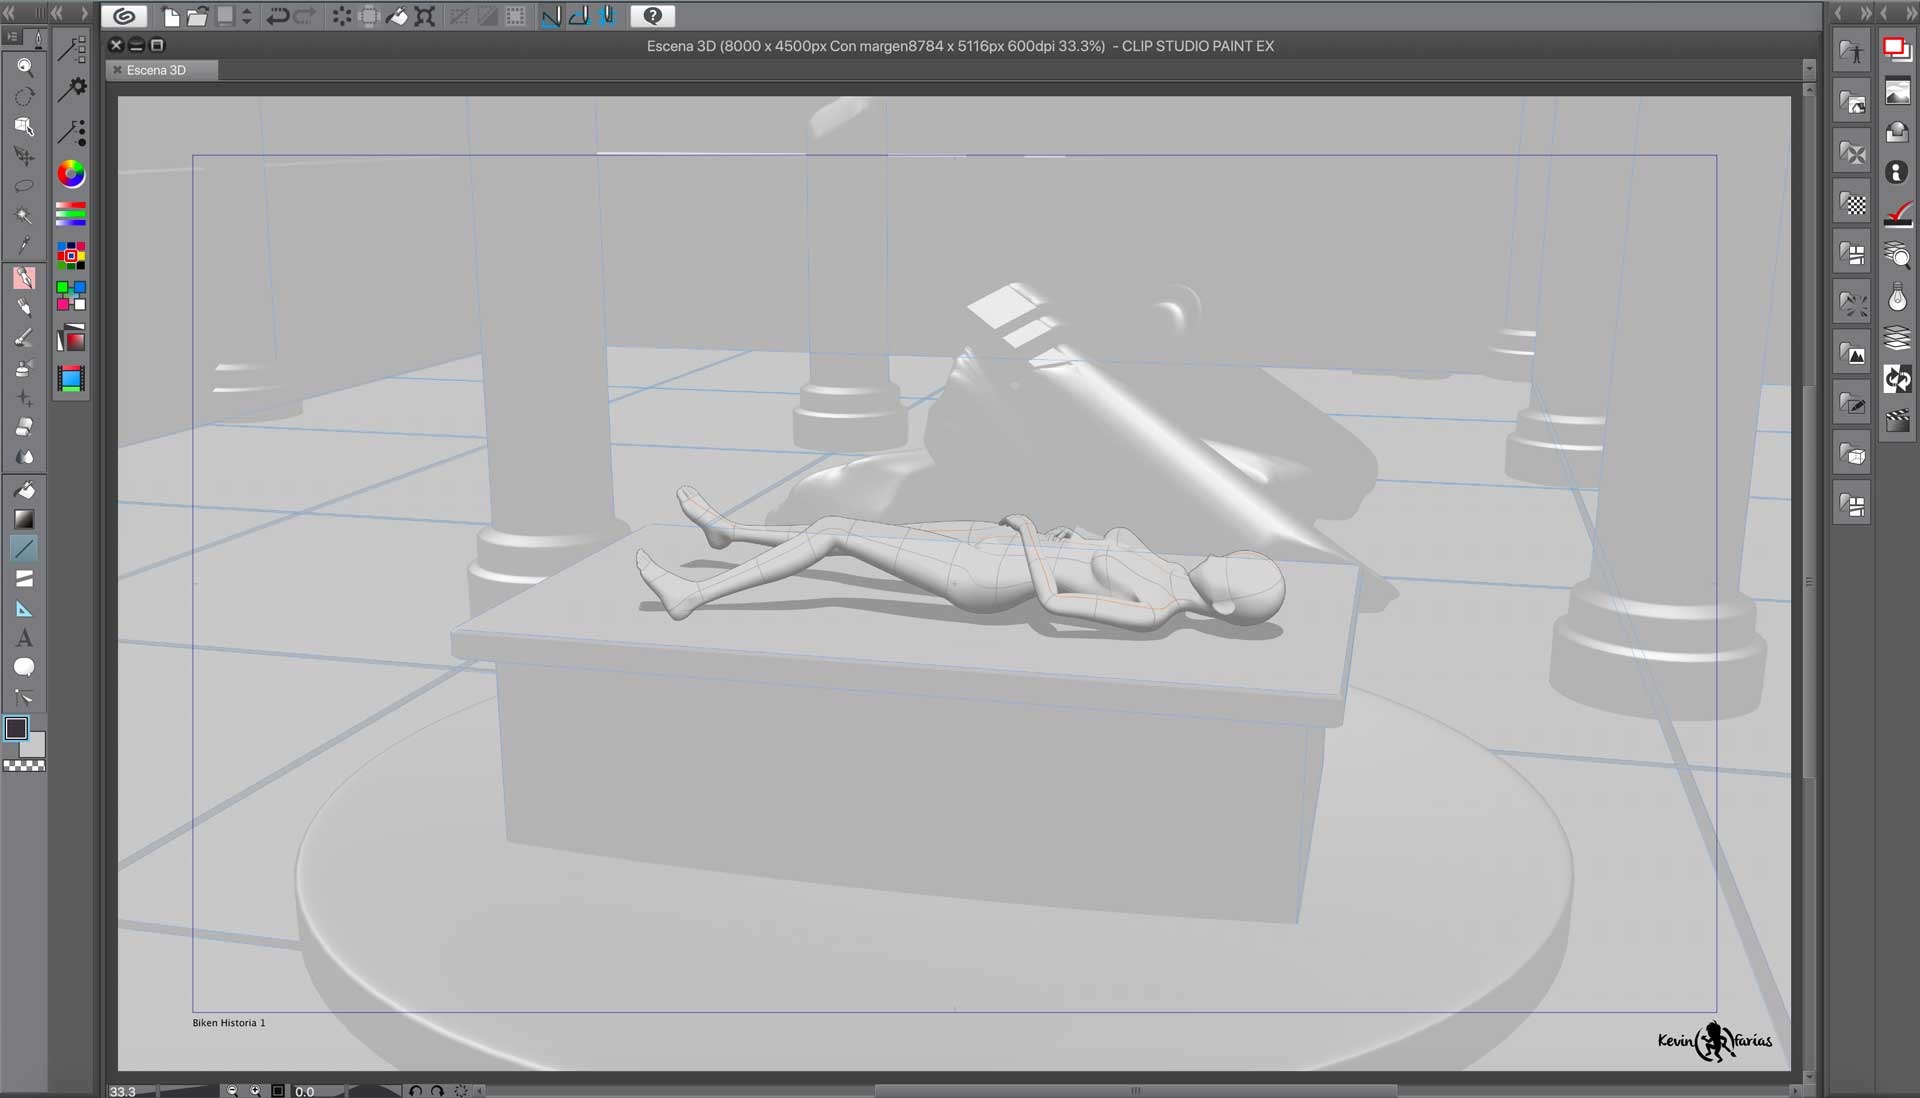The image size is (1920, 1098).
Task: Click the Undo button
Action: (277, 16)
